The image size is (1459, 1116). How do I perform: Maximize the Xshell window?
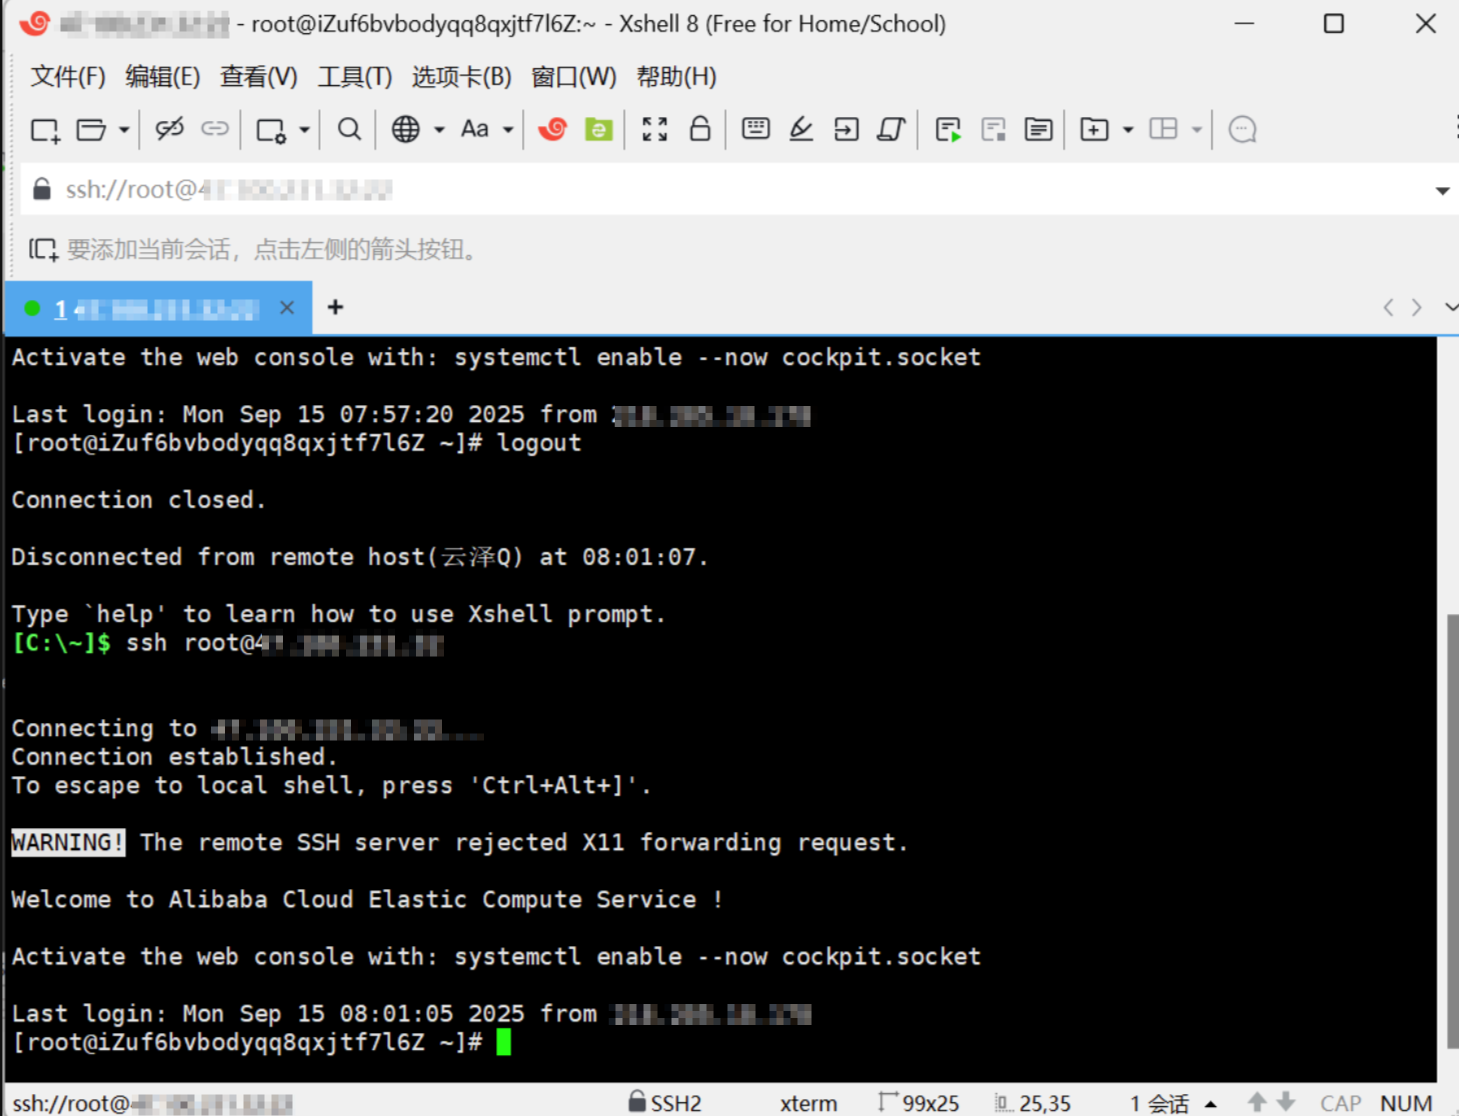[1334, 23]
